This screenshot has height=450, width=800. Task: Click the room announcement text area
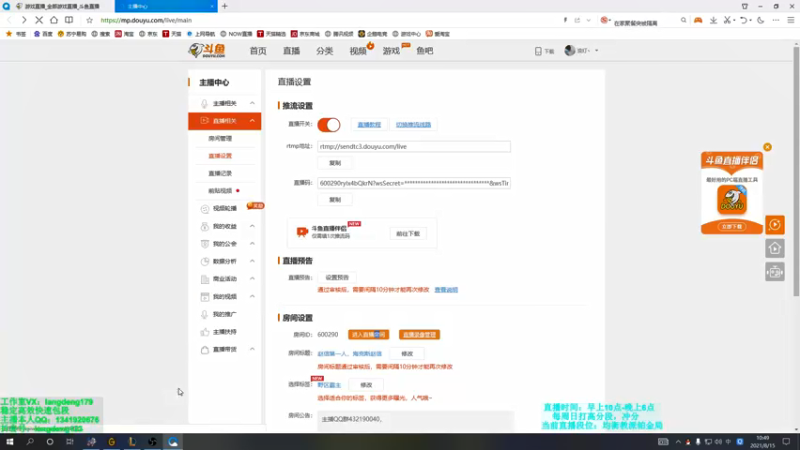point(415,420)
